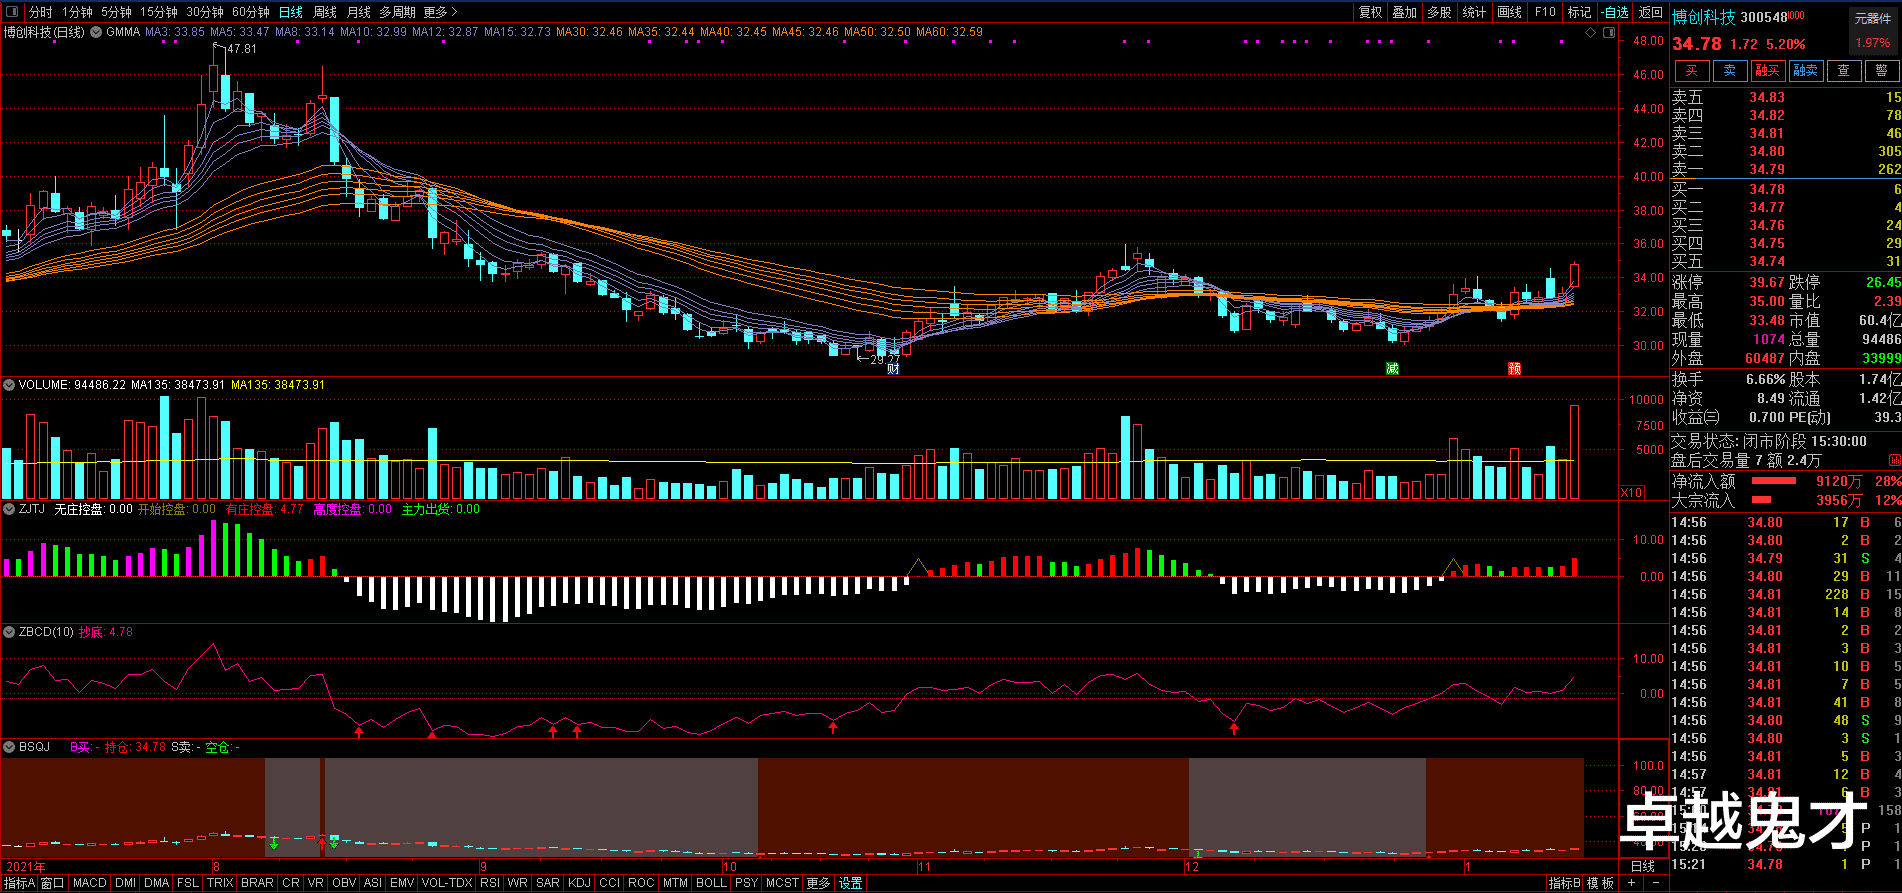
Task: Open F10 company information
Action: coord(1545,12)
